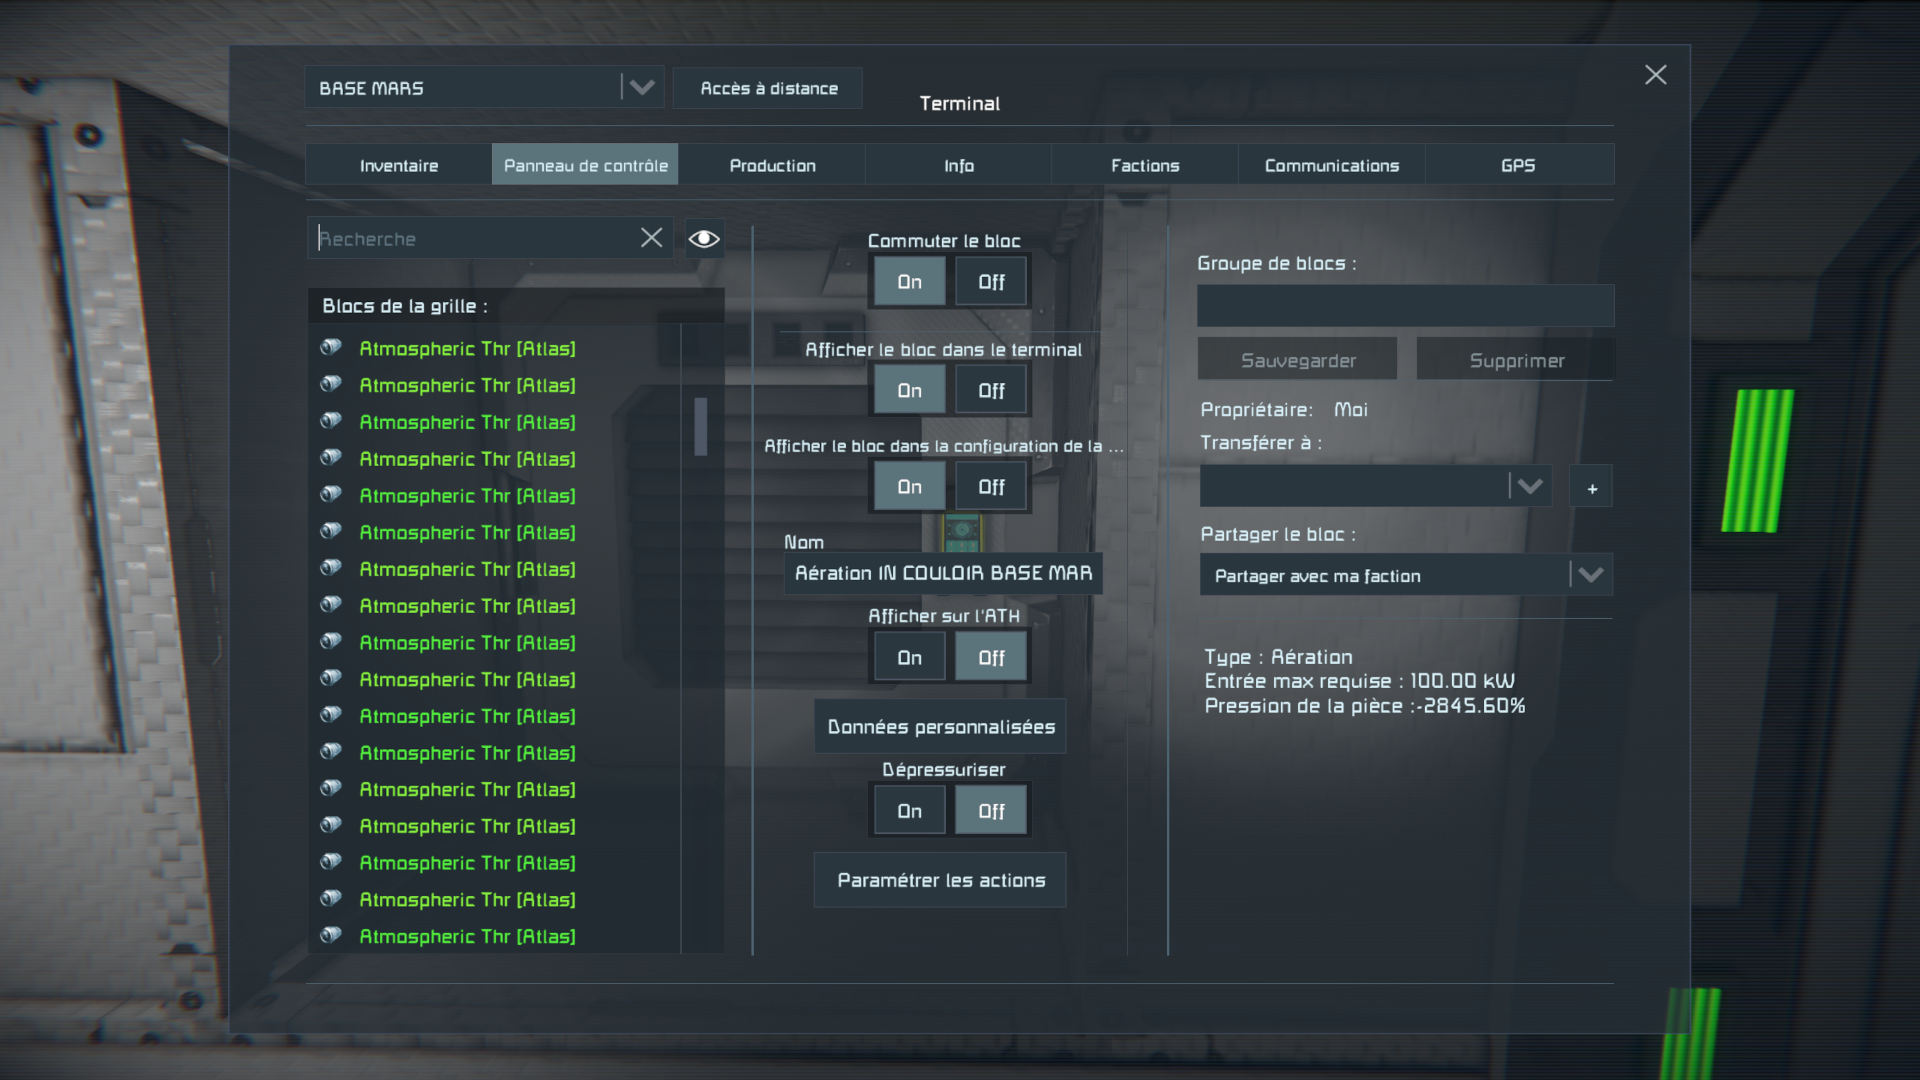The image size is (1920, 1080).
Task: Expand the Transférer à dropdown
Action: (x=1529, y=487)
